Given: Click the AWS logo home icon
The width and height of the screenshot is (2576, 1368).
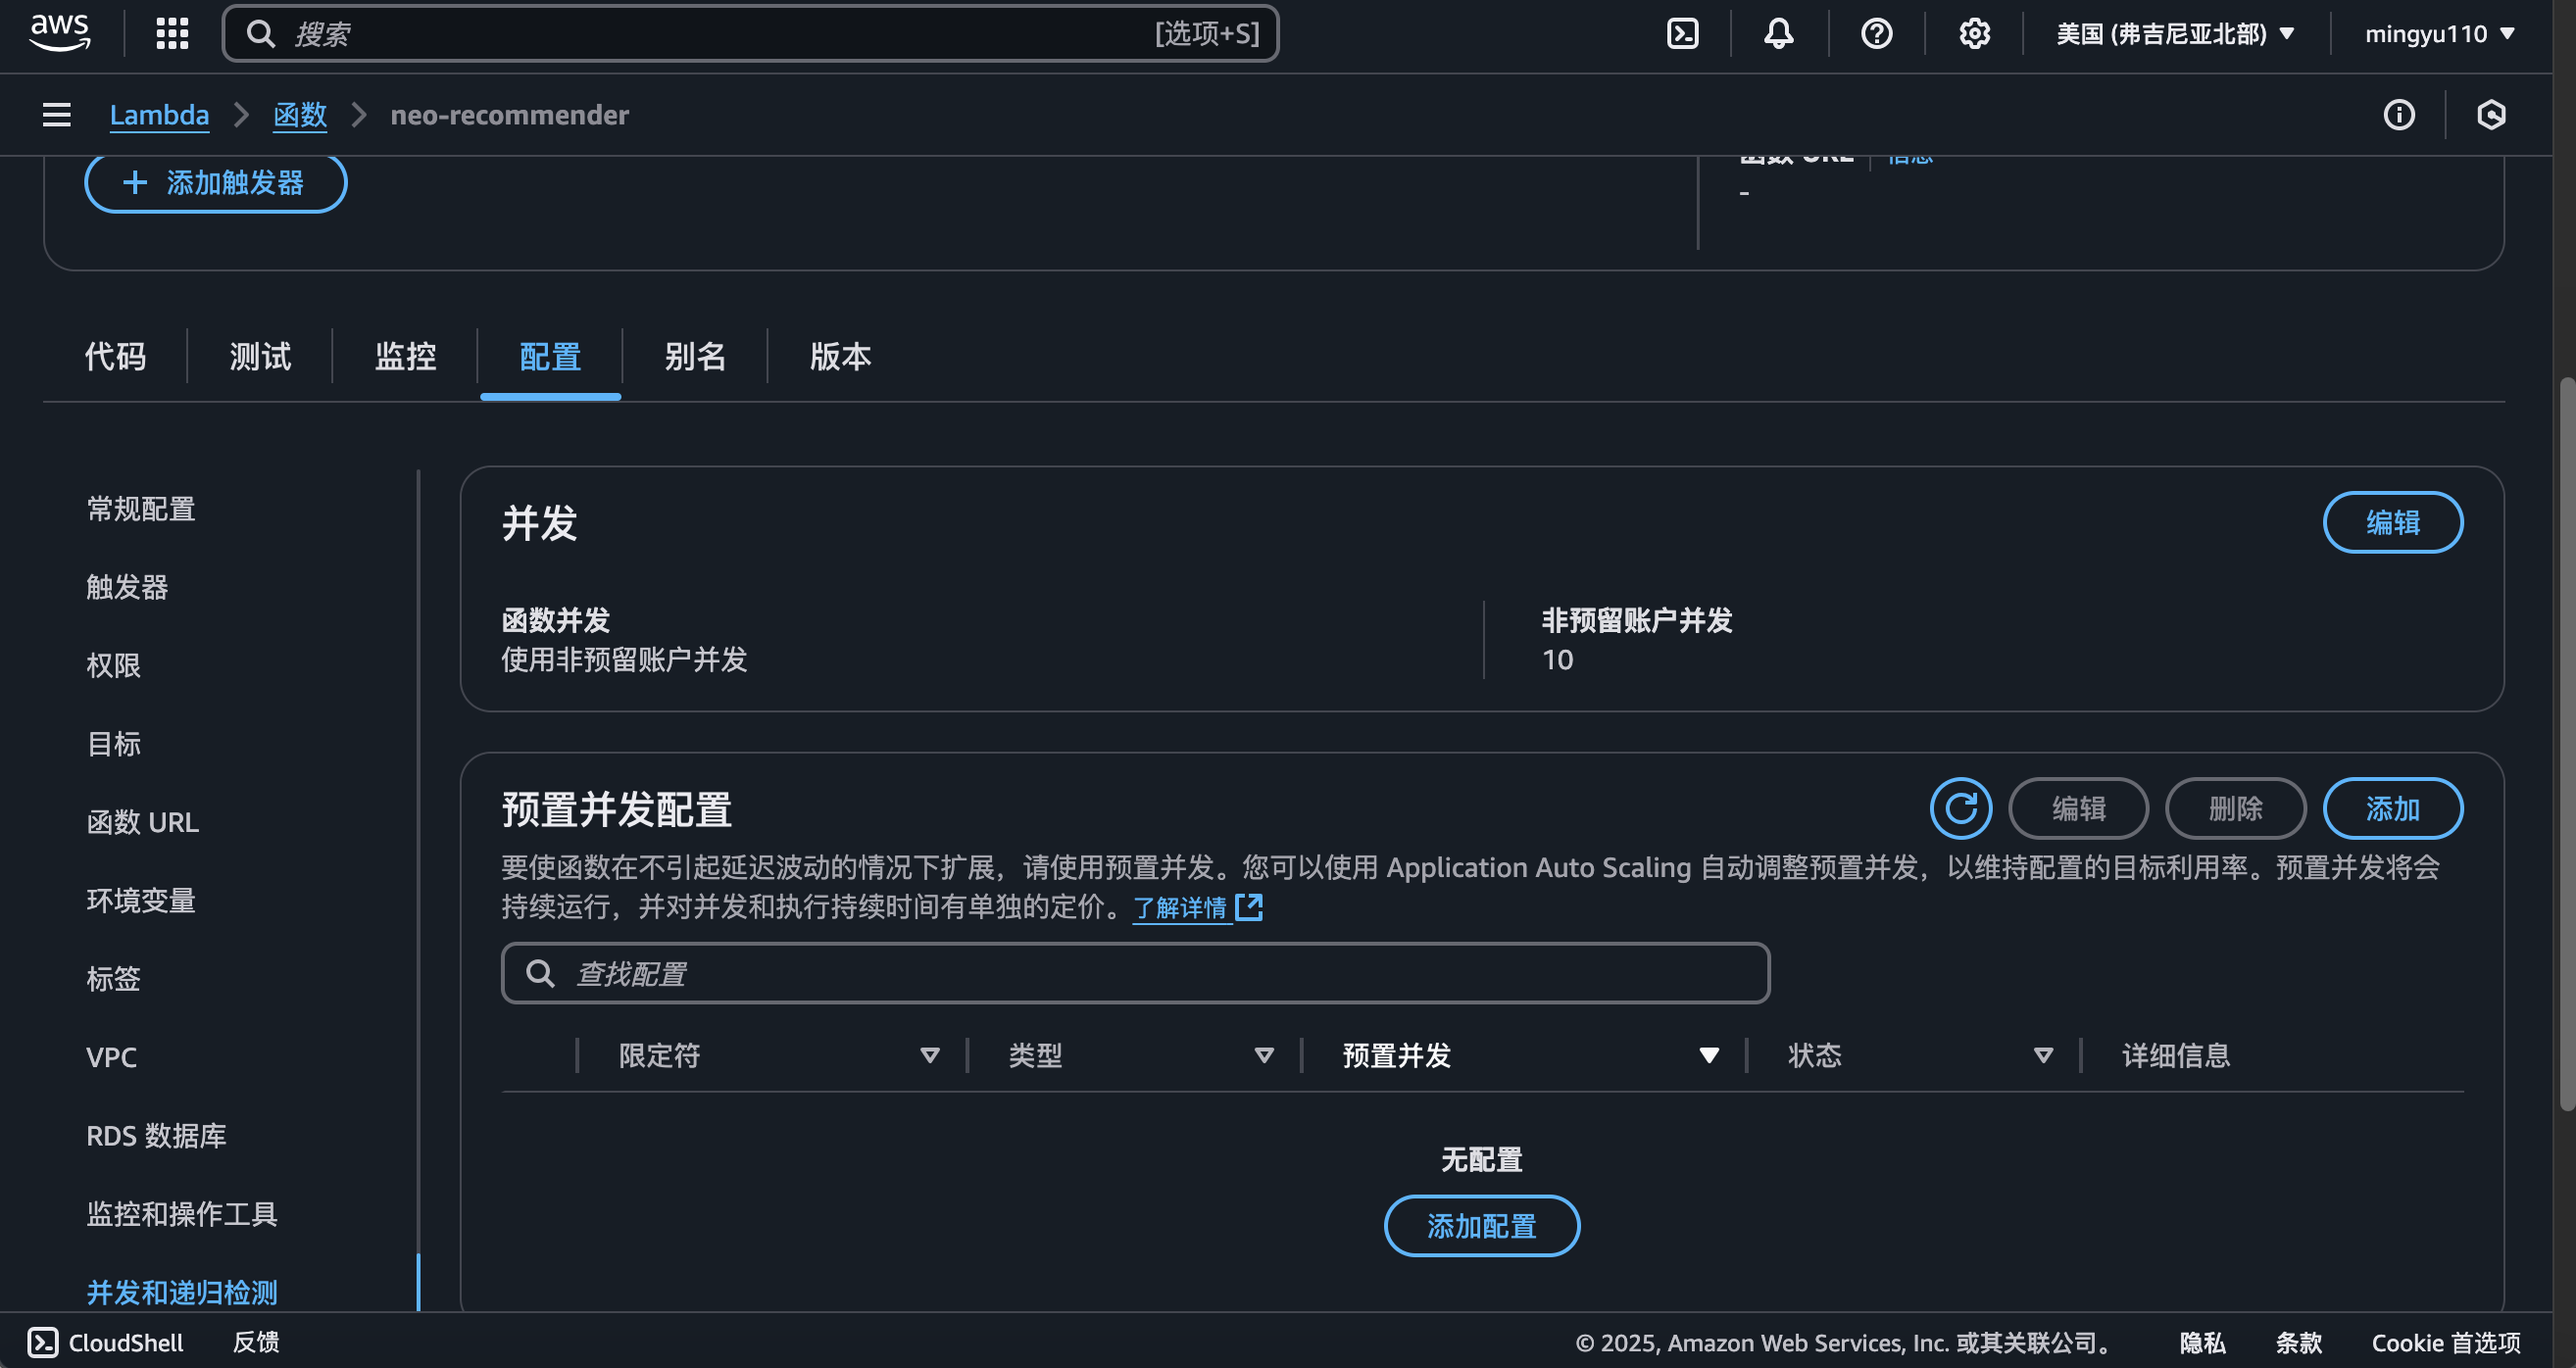Looking at the screenshot, I should pyautogui.click(x=60, y=33).
